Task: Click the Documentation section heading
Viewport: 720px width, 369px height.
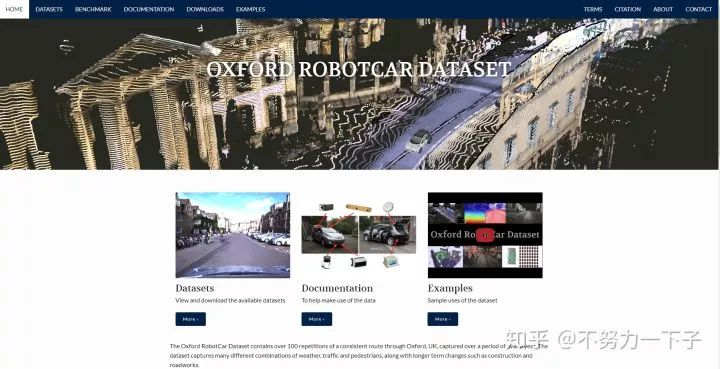Action: 337,288
